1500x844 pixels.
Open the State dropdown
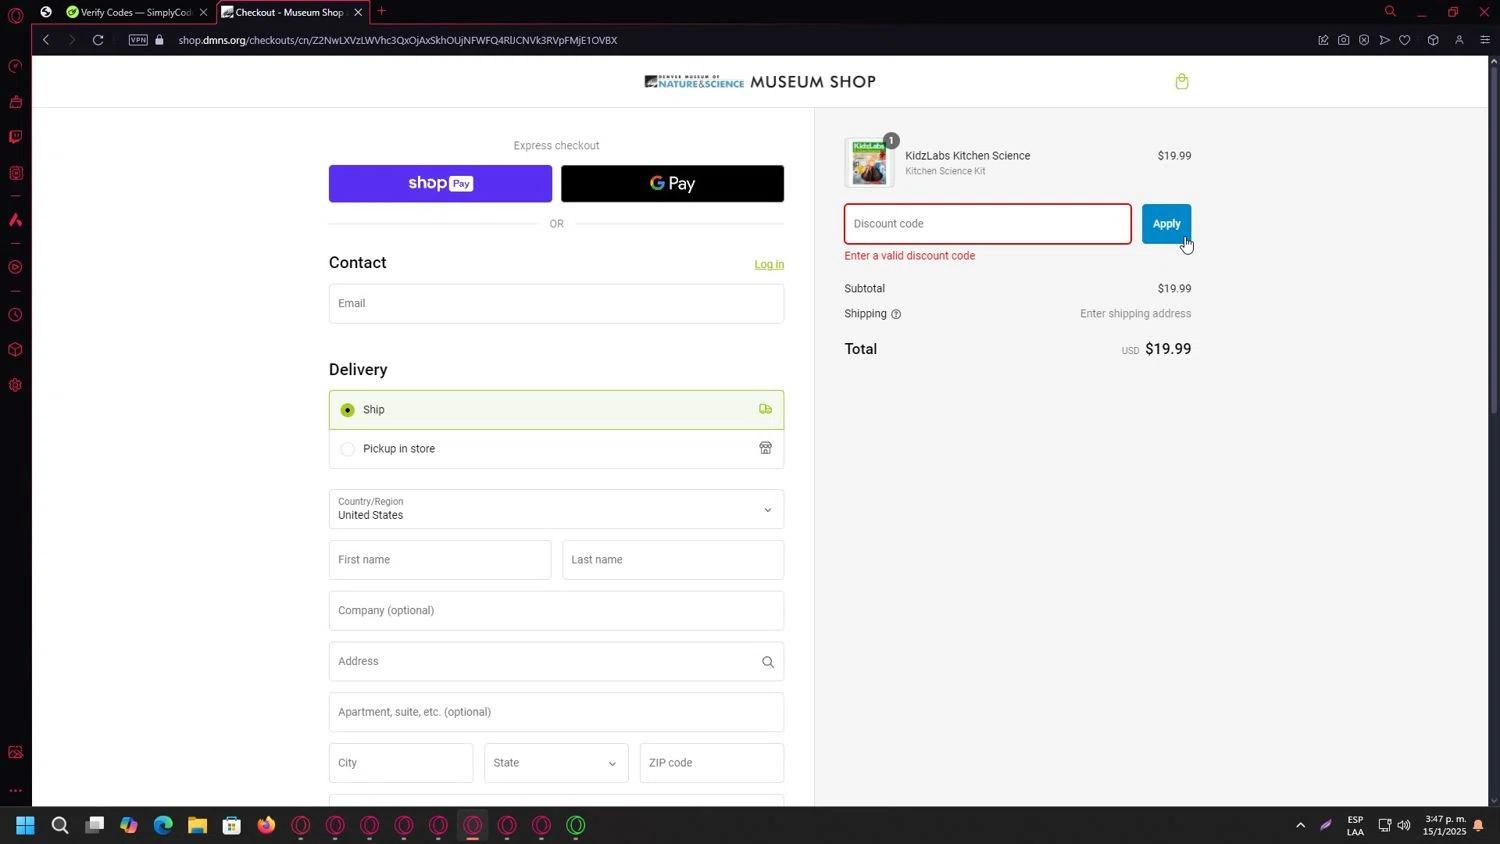(x=556, y=763)
